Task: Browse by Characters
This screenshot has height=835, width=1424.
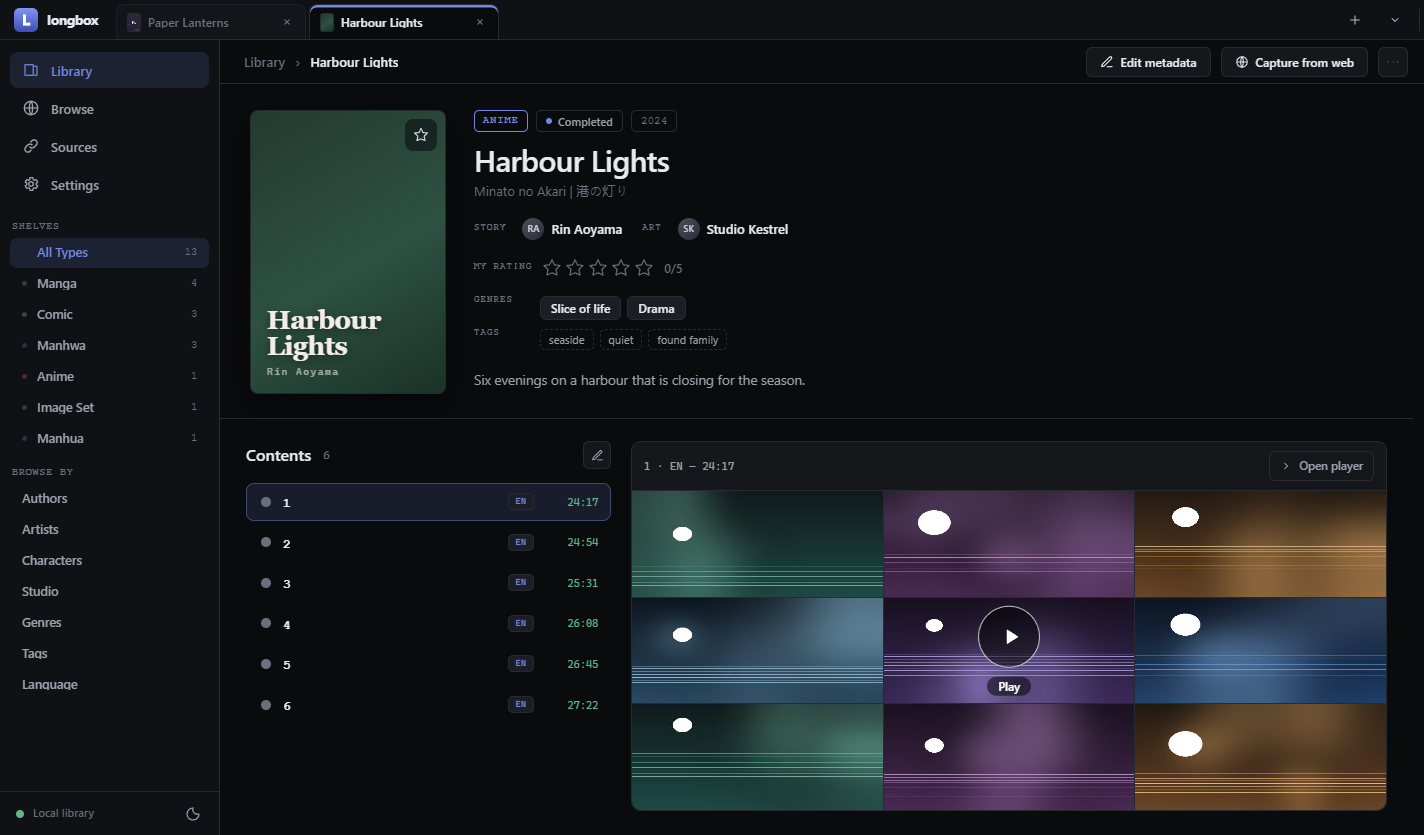Action: (x=109, y=560)
